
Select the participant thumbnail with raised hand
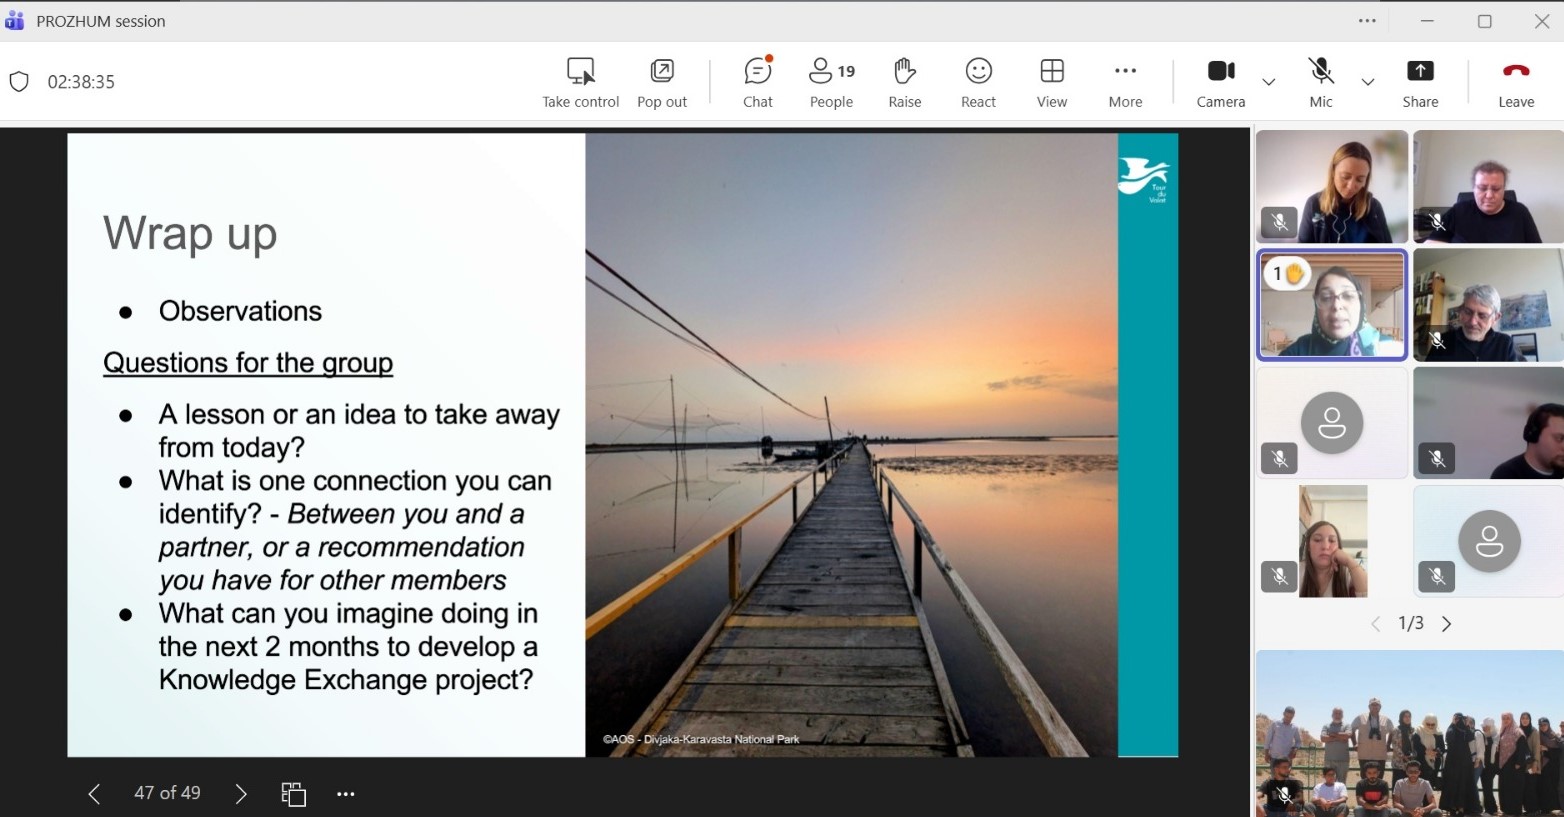click(x=1331, y=304)
